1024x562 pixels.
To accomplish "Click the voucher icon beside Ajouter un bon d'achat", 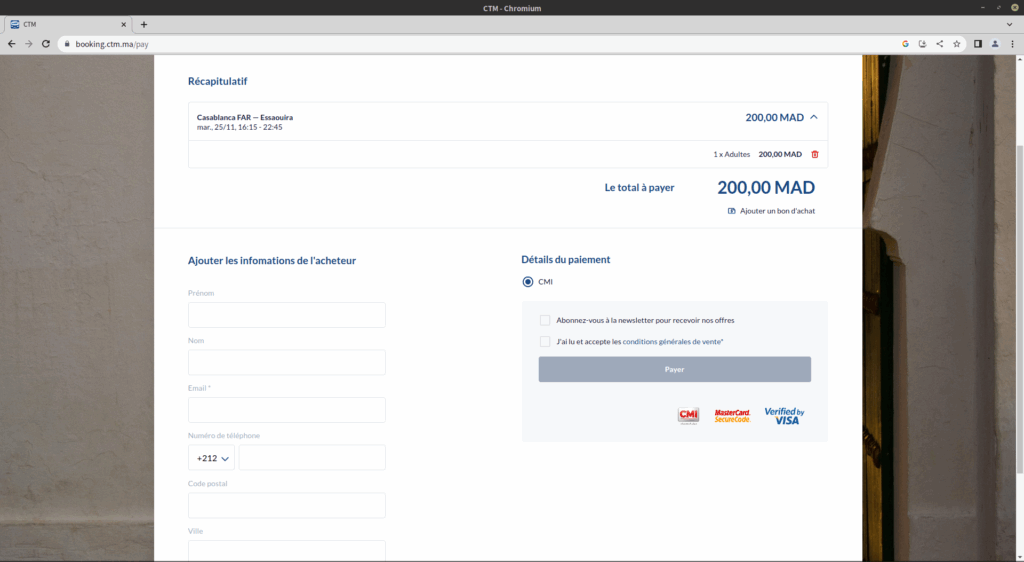I will click(732, 211).
